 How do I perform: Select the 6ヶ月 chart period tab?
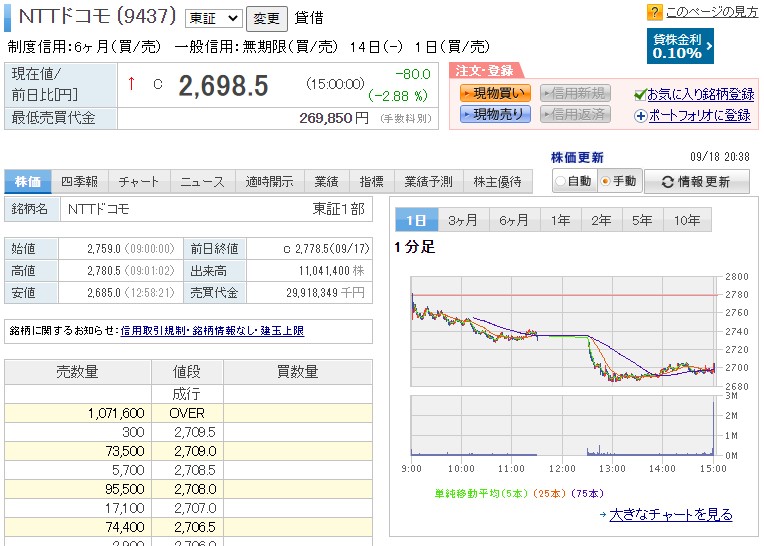coord(515,220)
